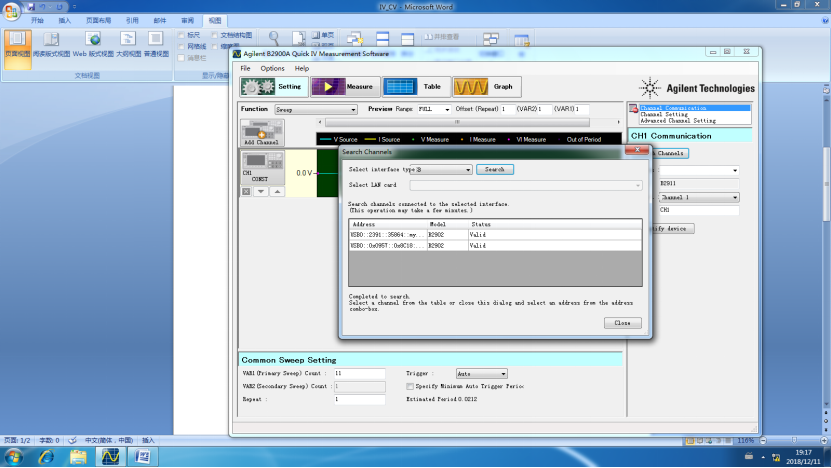Select the USB0::2391::35864 address row

coord(495,234)
